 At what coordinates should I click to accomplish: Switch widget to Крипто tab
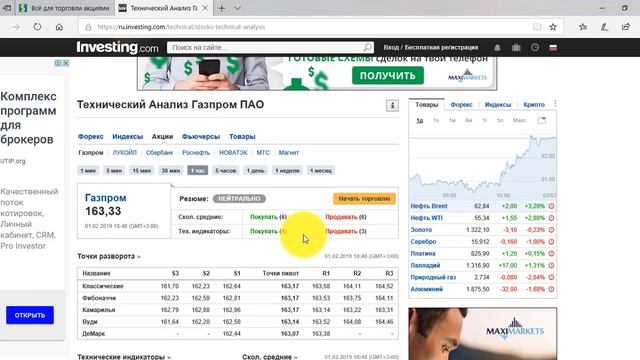[534, 104]
